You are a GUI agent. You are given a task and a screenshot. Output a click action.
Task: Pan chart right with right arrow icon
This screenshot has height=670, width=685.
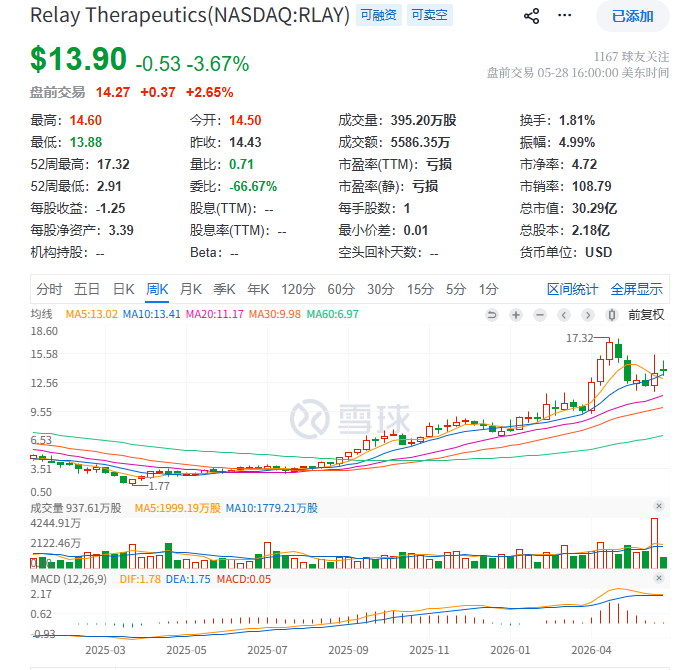point(588,315)
